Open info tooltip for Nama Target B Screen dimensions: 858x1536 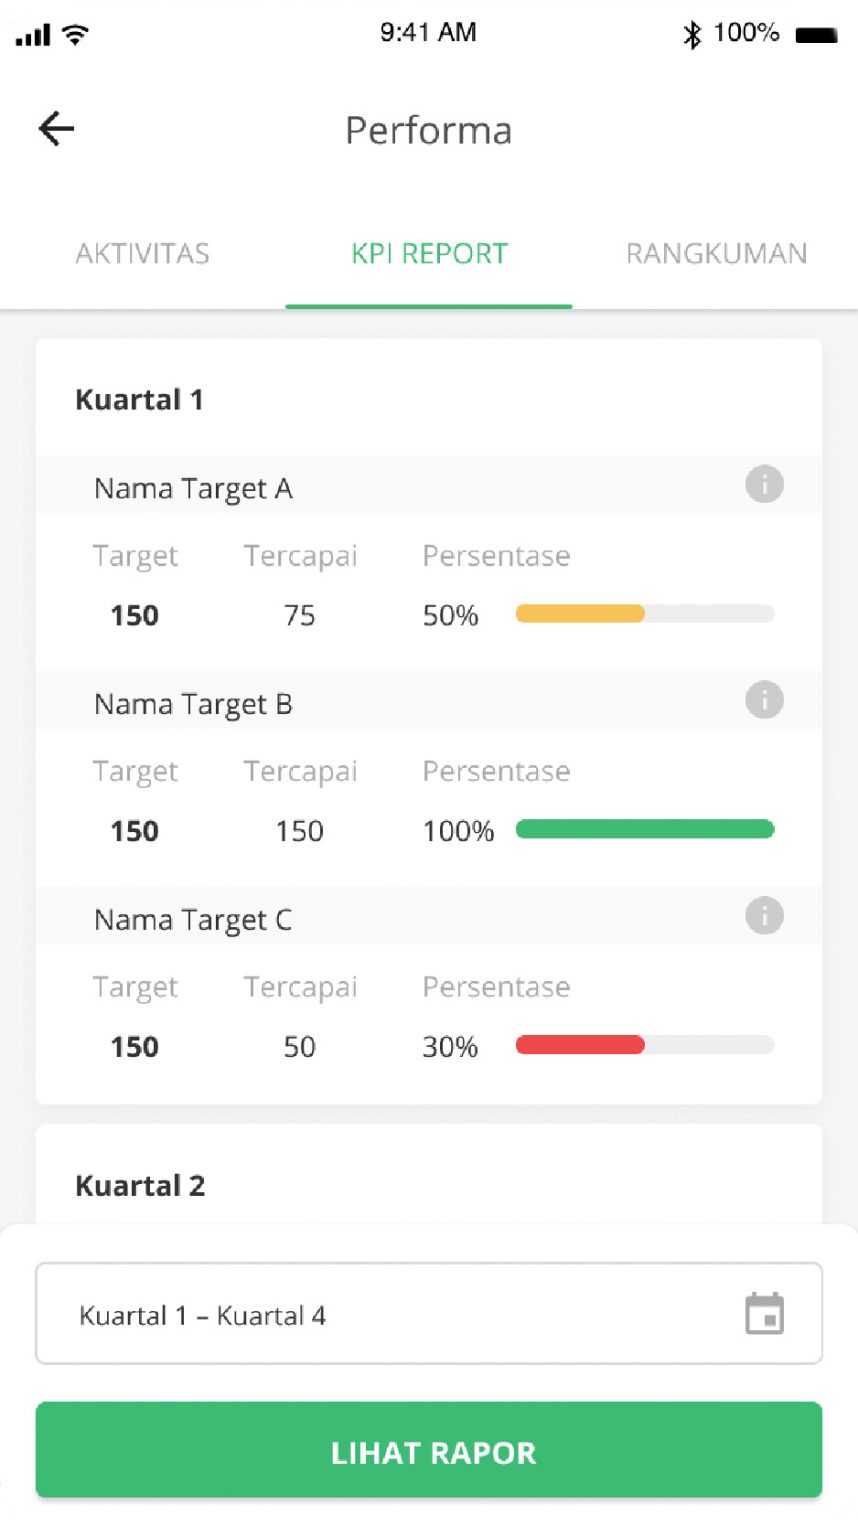(x=764, y=700)
